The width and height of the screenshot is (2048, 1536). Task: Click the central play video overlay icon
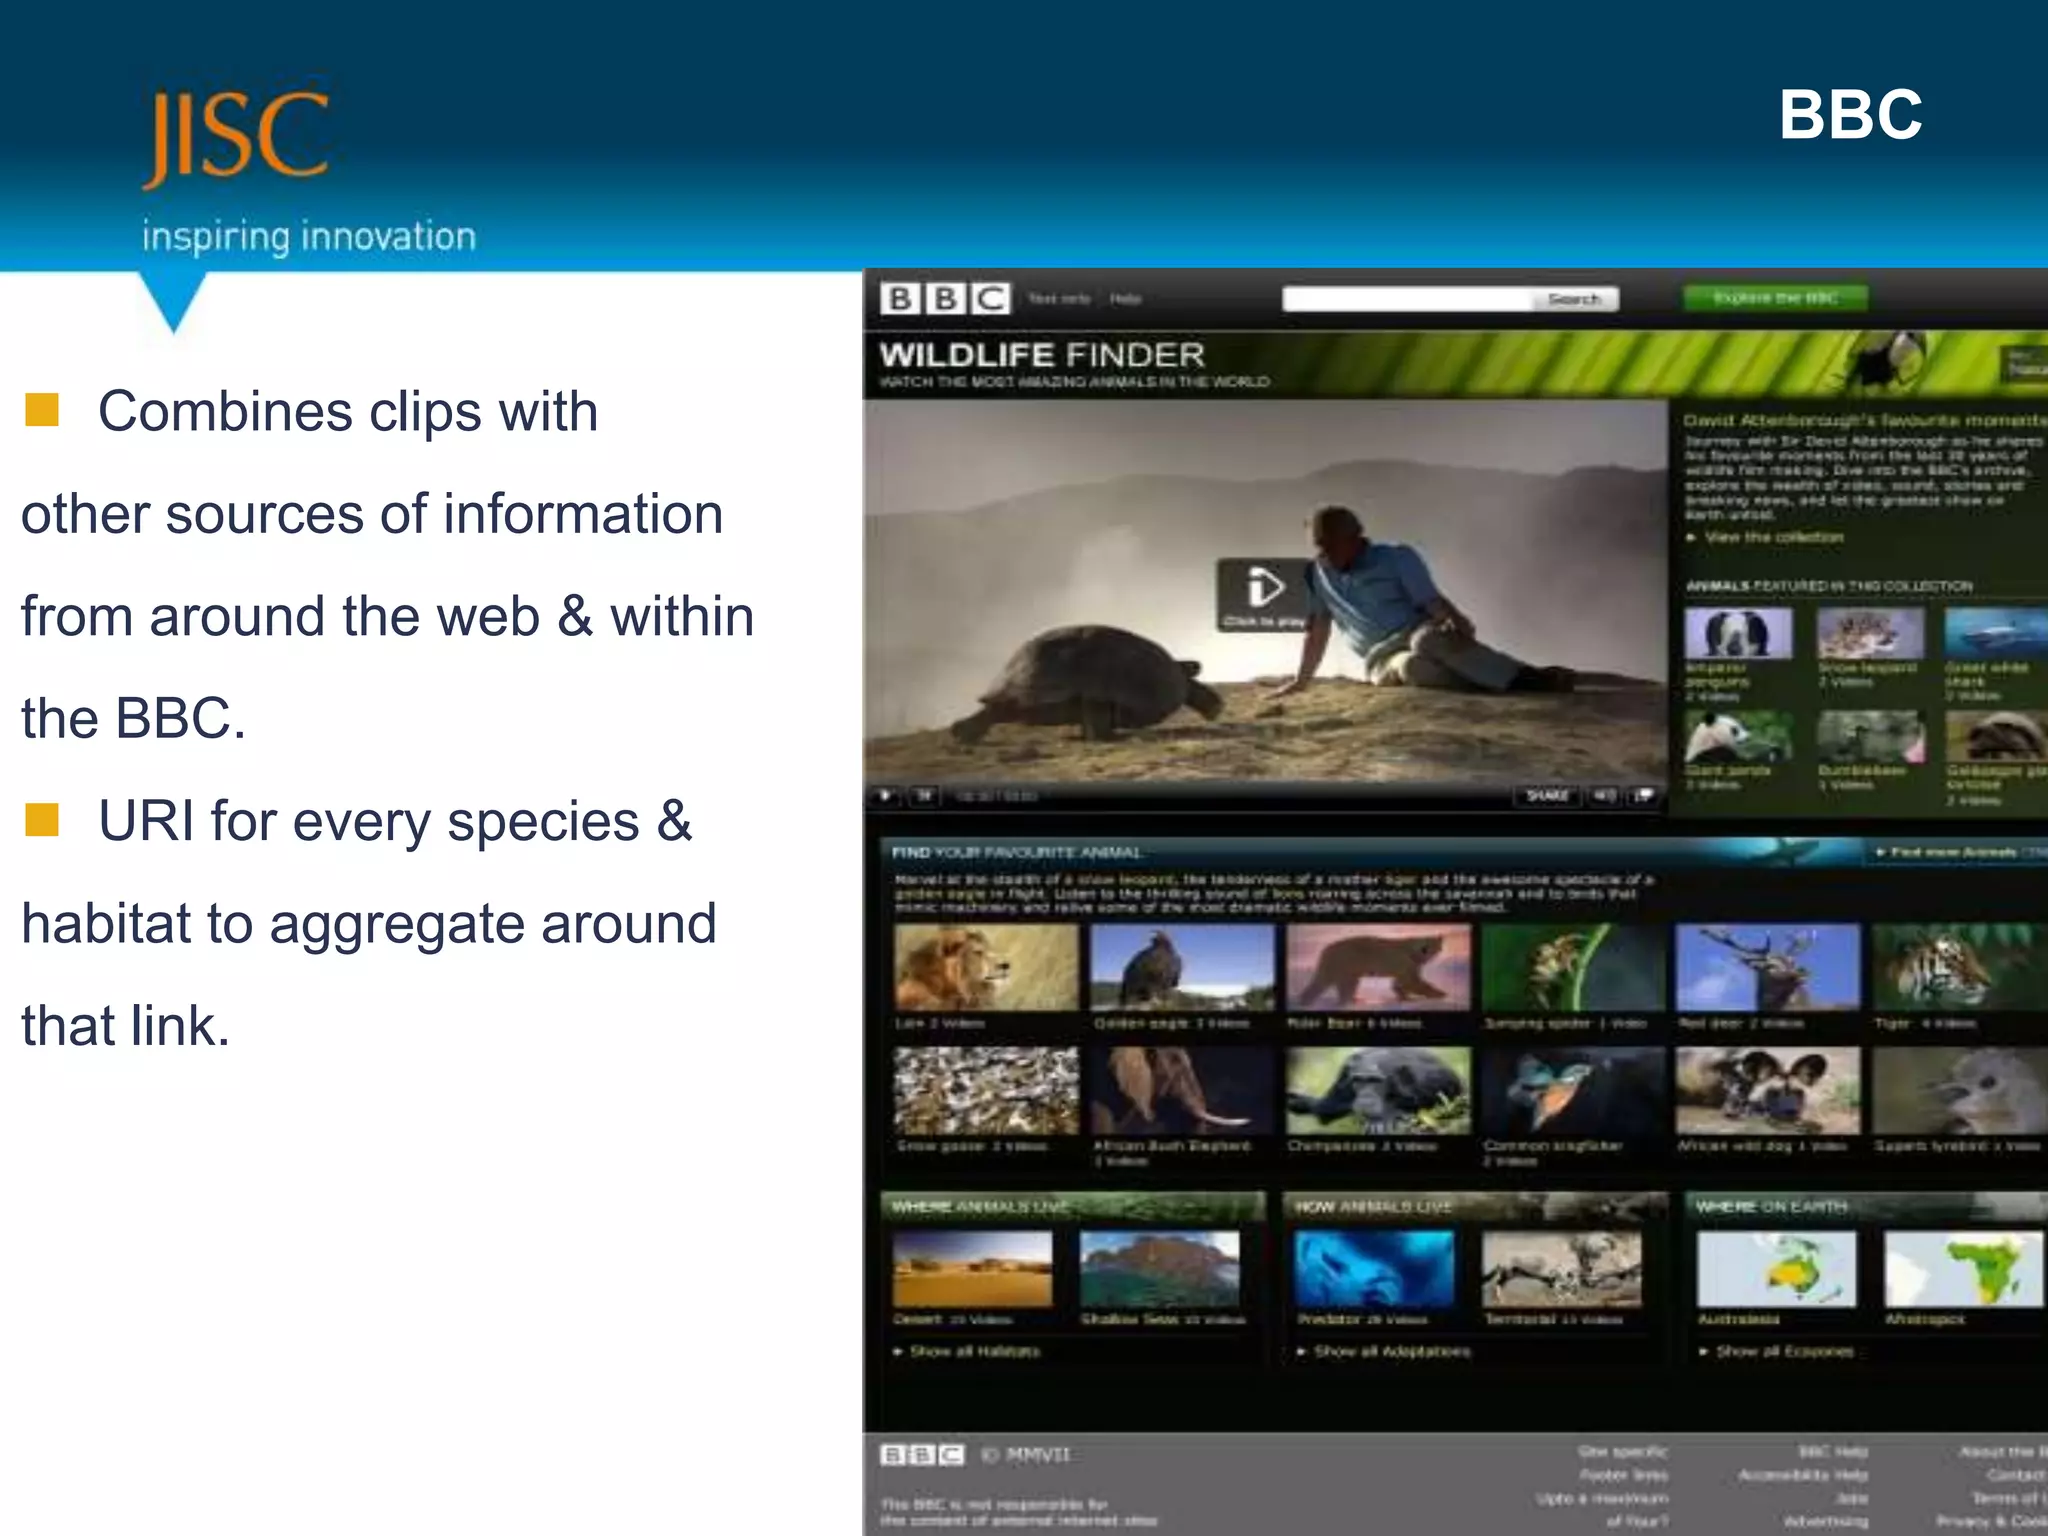tap(1264, 588)
